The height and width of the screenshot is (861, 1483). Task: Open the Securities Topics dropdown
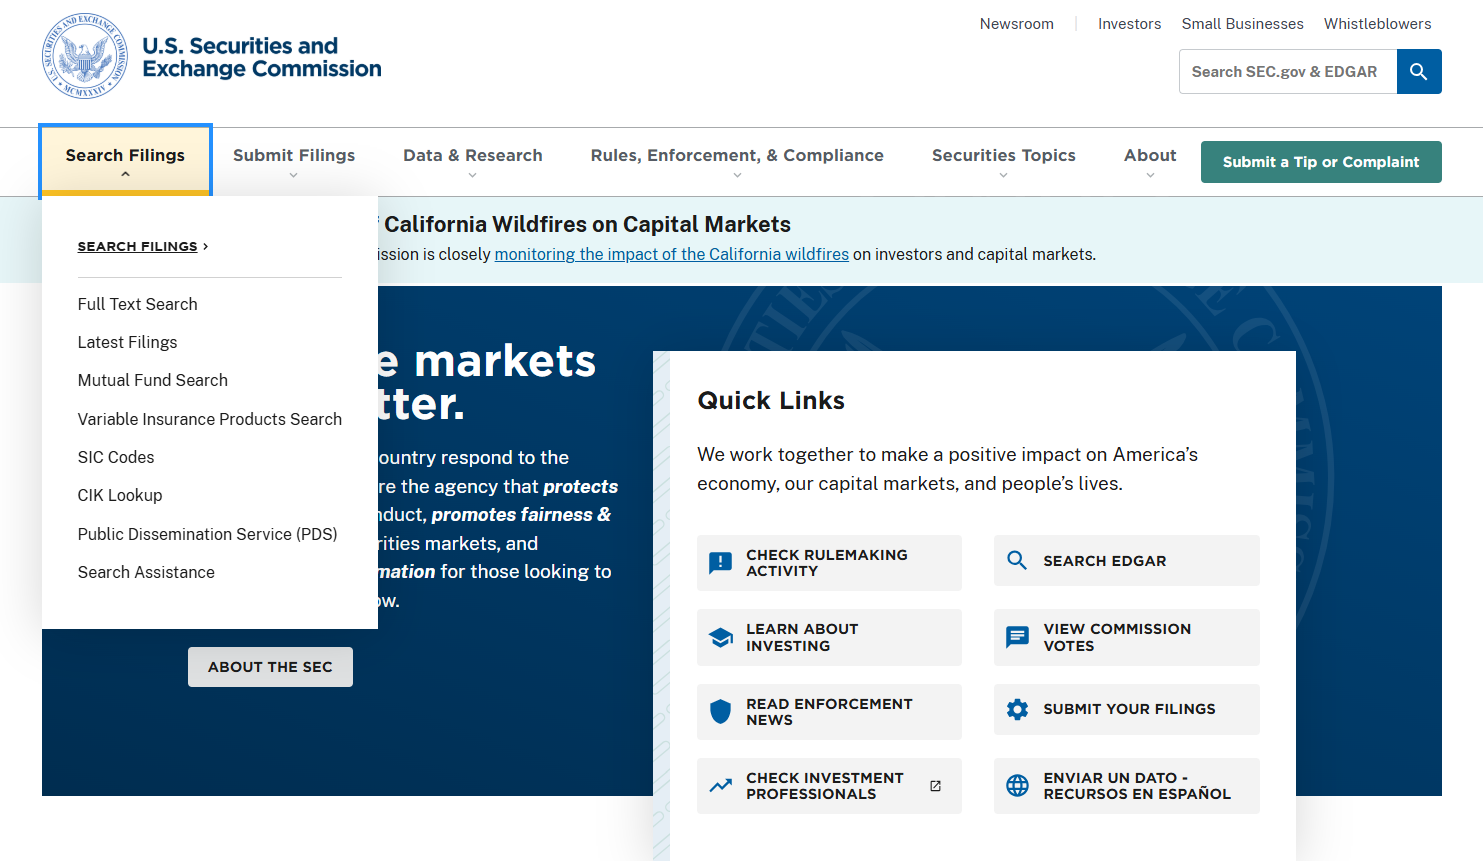point(1003,161)
